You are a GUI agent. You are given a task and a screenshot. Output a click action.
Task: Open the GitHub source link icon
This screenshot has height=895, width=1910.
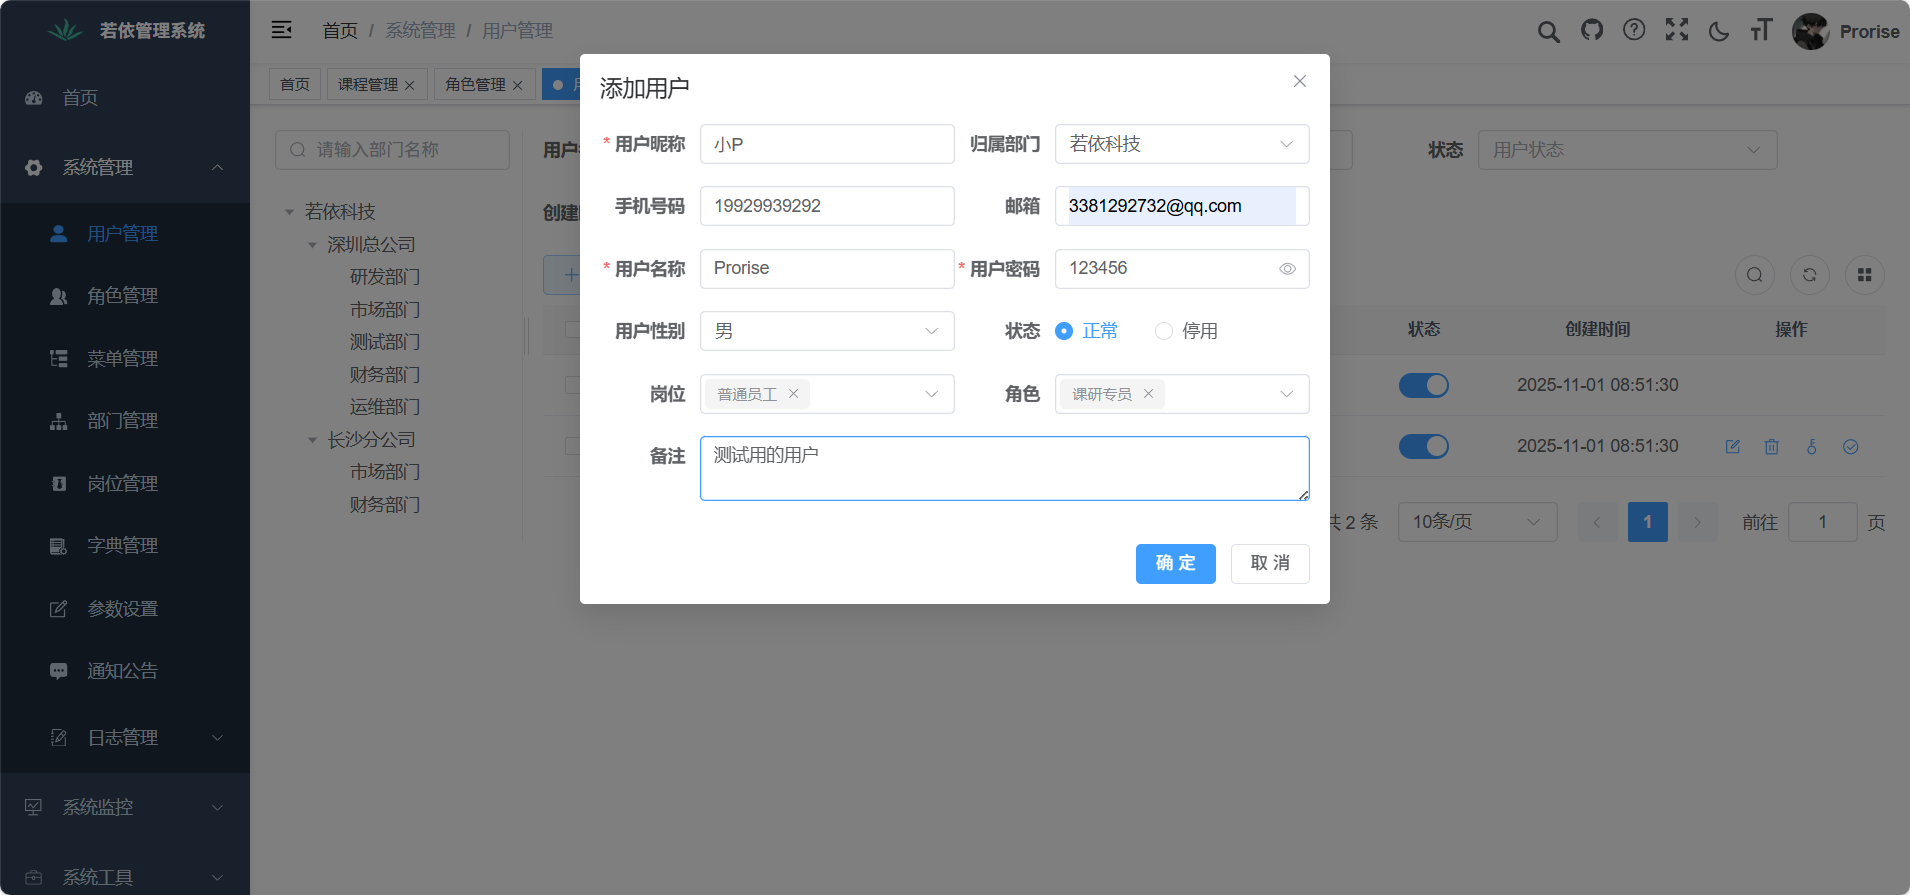(x=1591, y=31)
